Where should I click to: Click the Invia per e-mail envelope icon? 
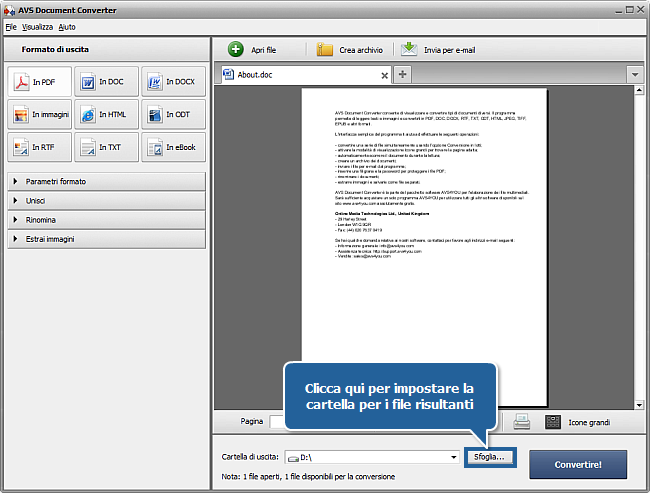(x=409, y=49)
